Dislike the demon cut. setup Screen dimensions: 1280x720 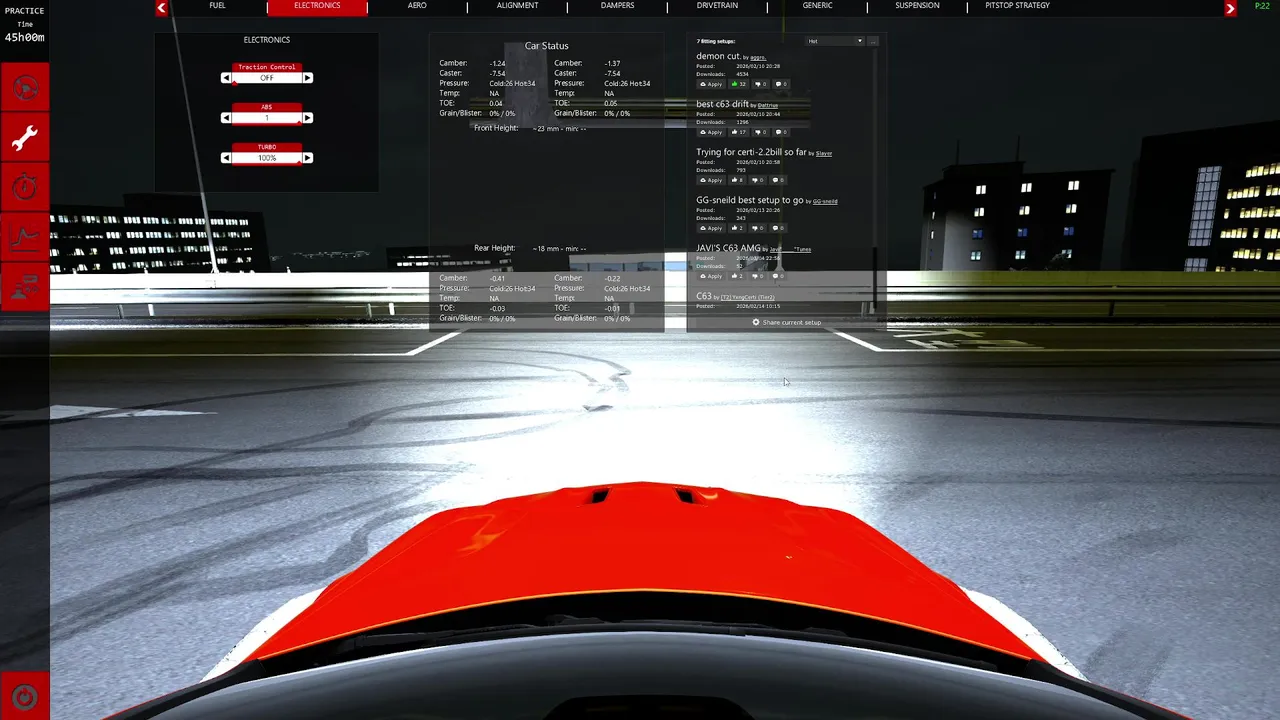coord(759,84)
